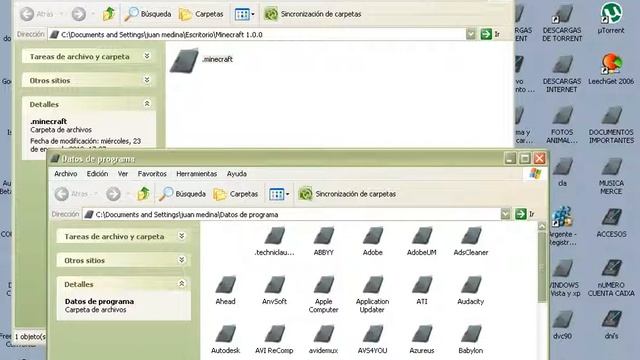Select the Audacity folder
640x360 pixels.
click(x=471, y=290)
